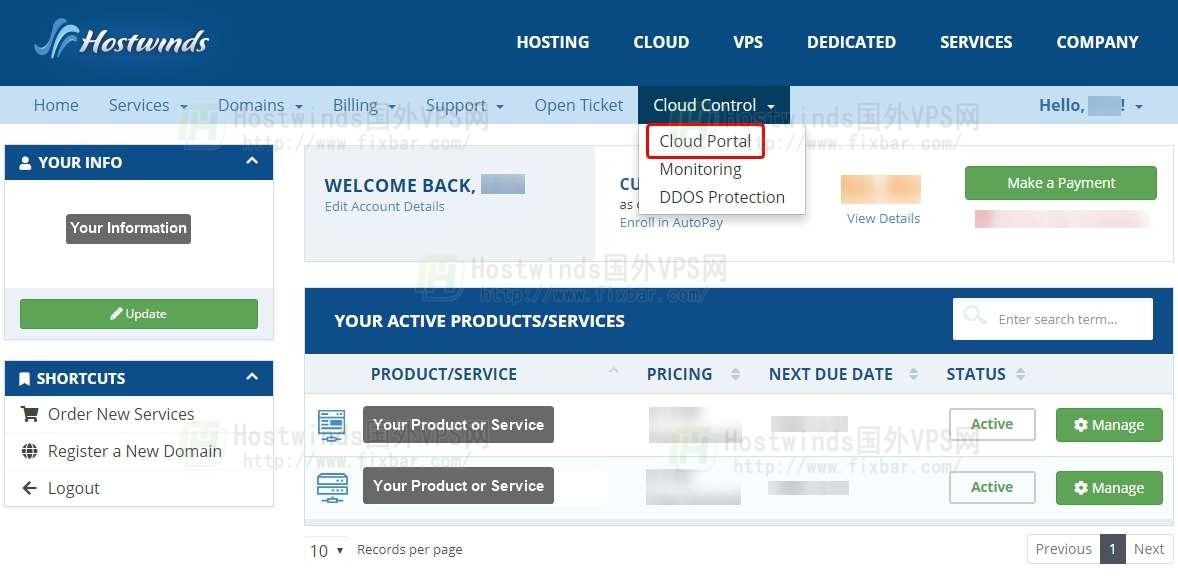Open the Domains dropdown menu

[x=260, y=105]
